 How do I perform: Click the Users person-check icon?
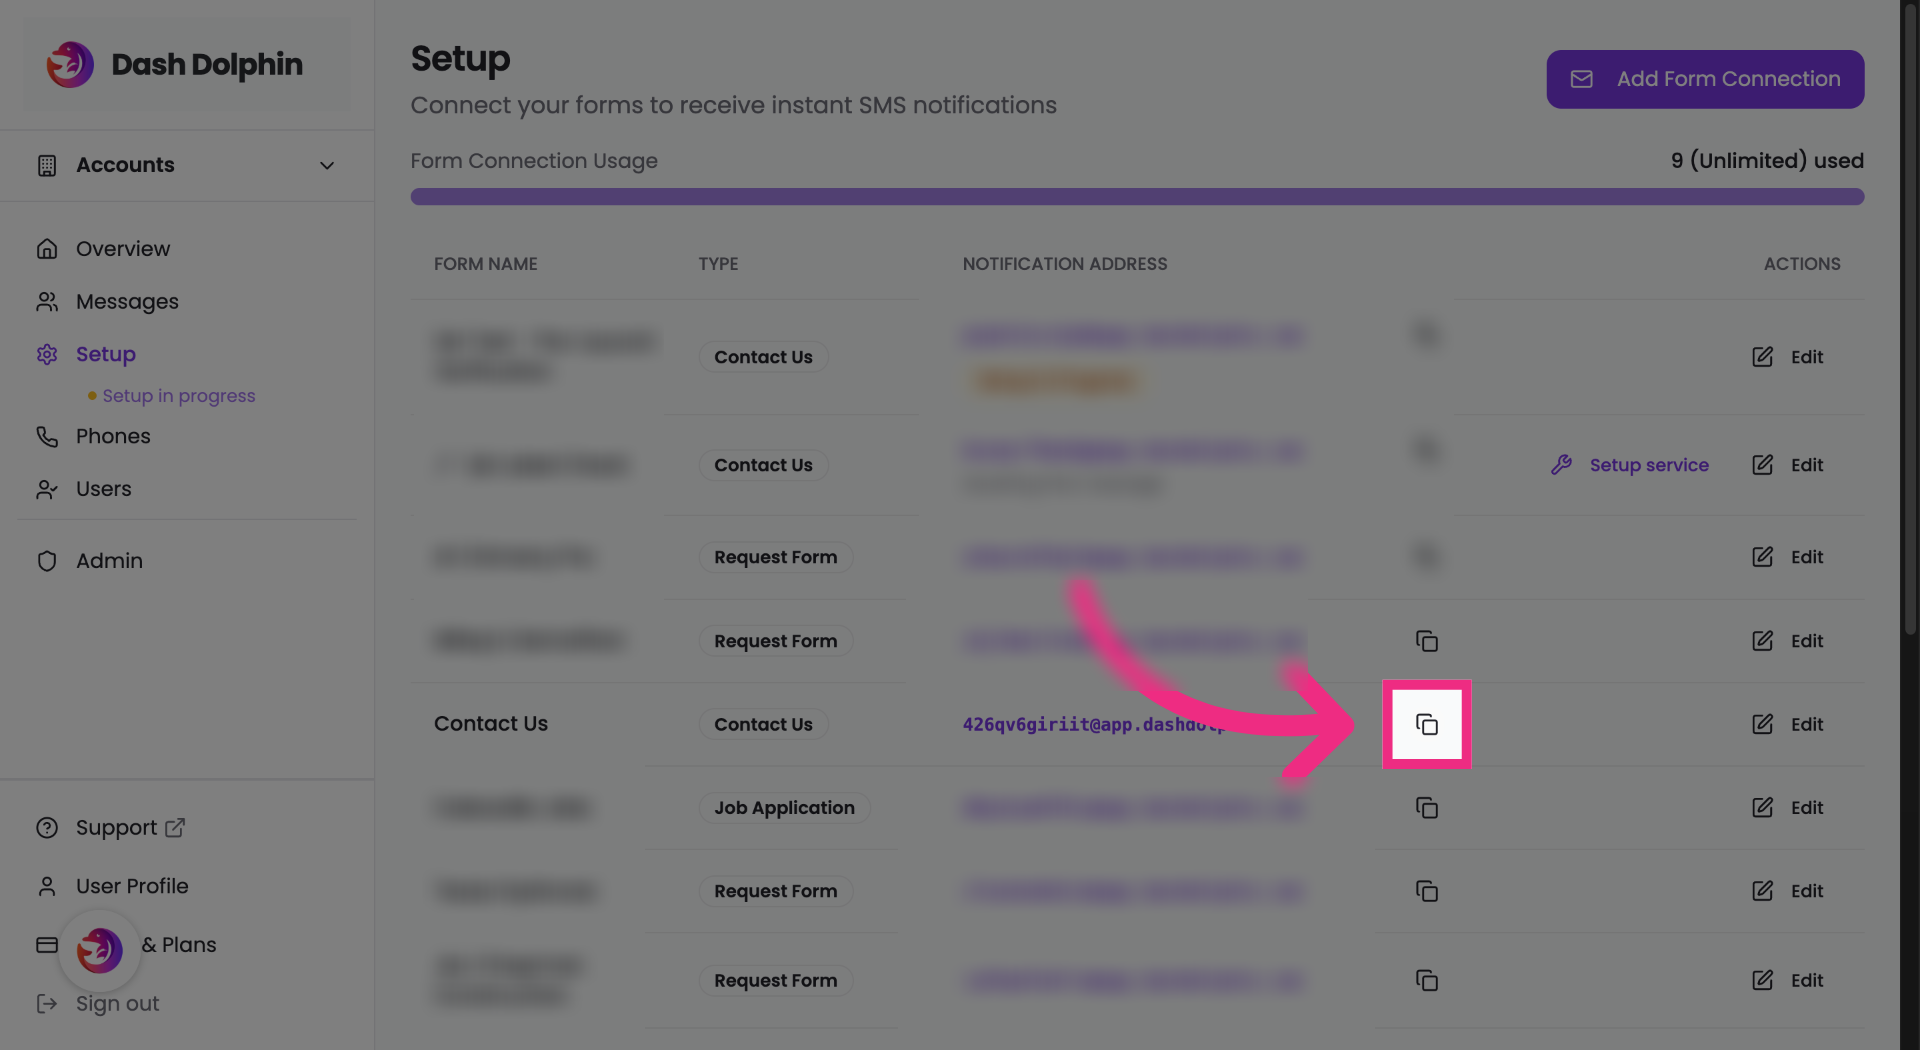47,490
